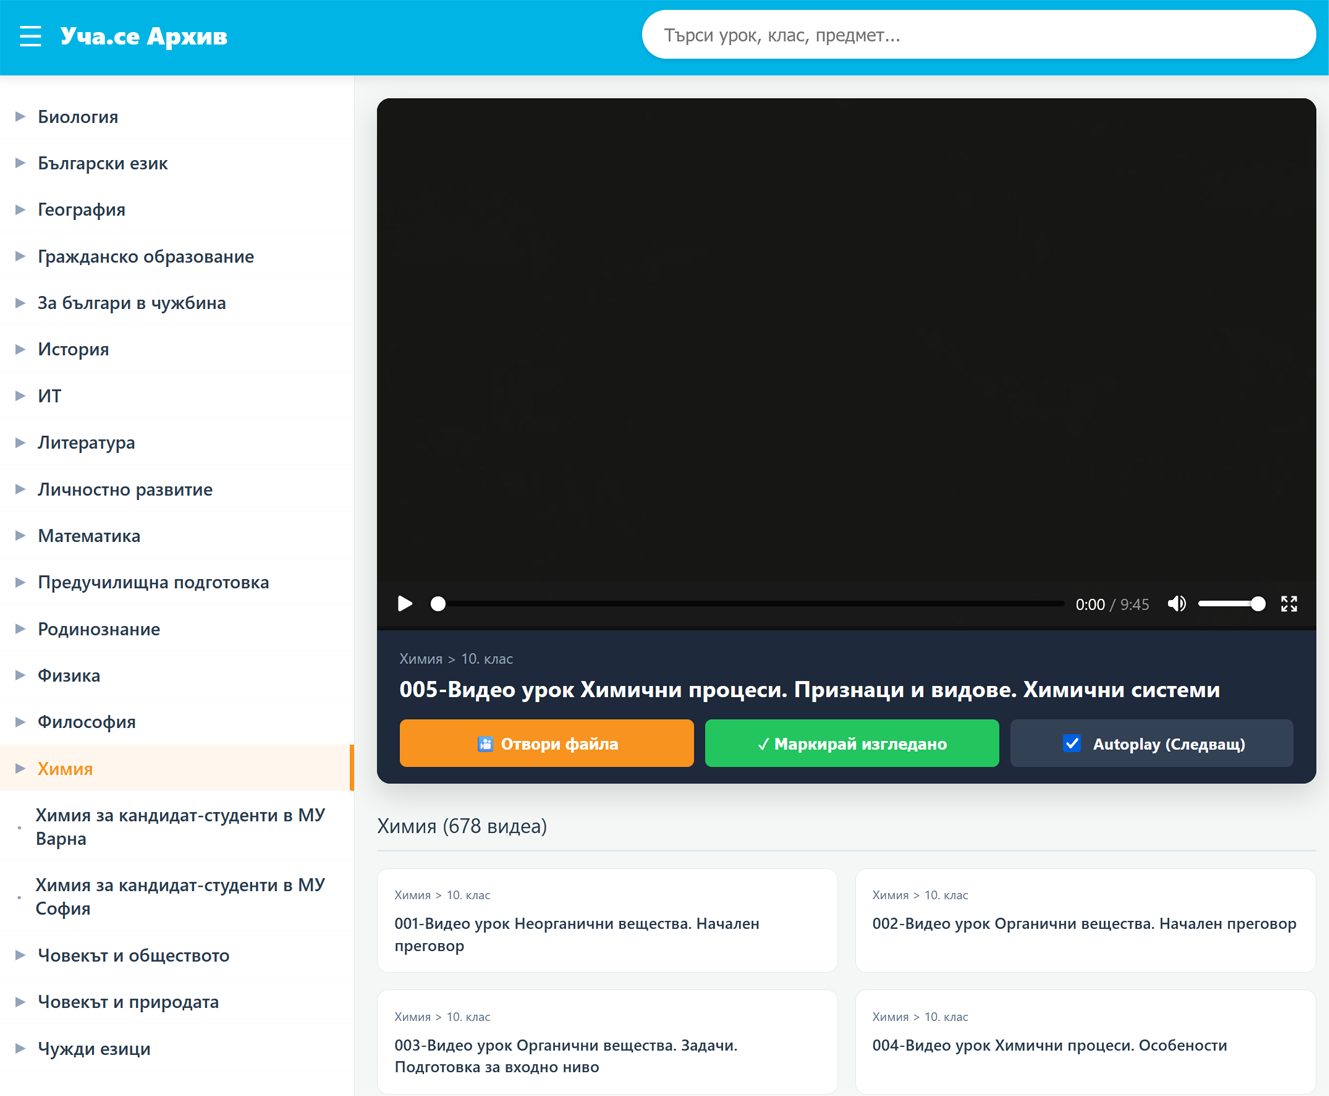Expand the Математика category arrow
Screen dimensions: 1329x1096
20,536
